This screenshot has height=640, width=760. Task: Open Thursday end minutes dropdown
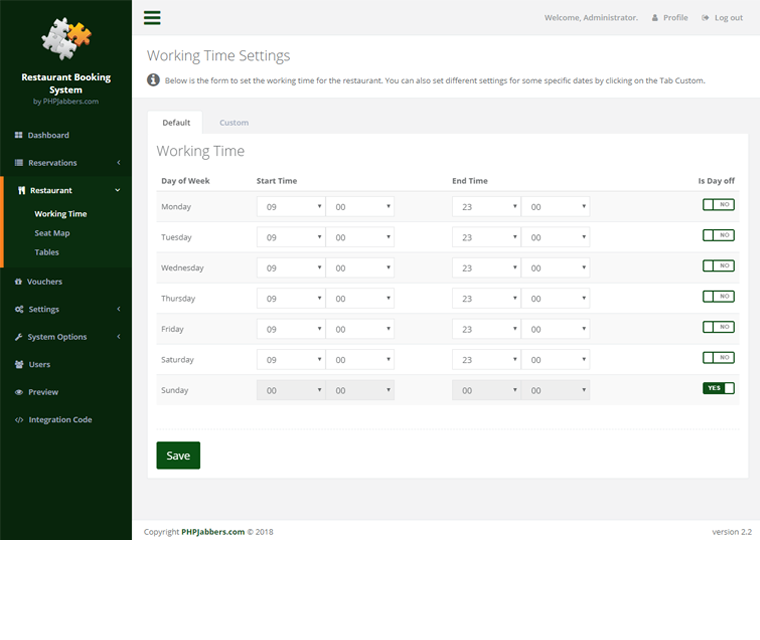[555, 298]
